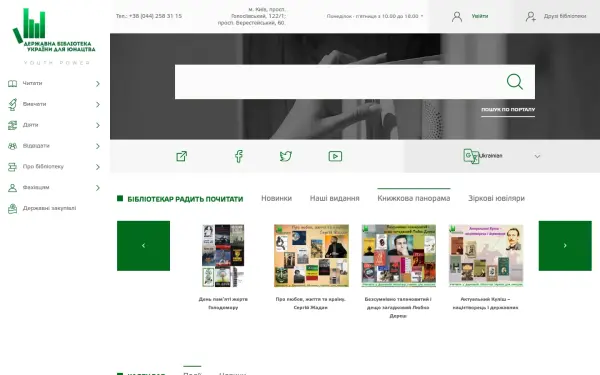Click the icon beside Державні закупівлі

[13, 209]
